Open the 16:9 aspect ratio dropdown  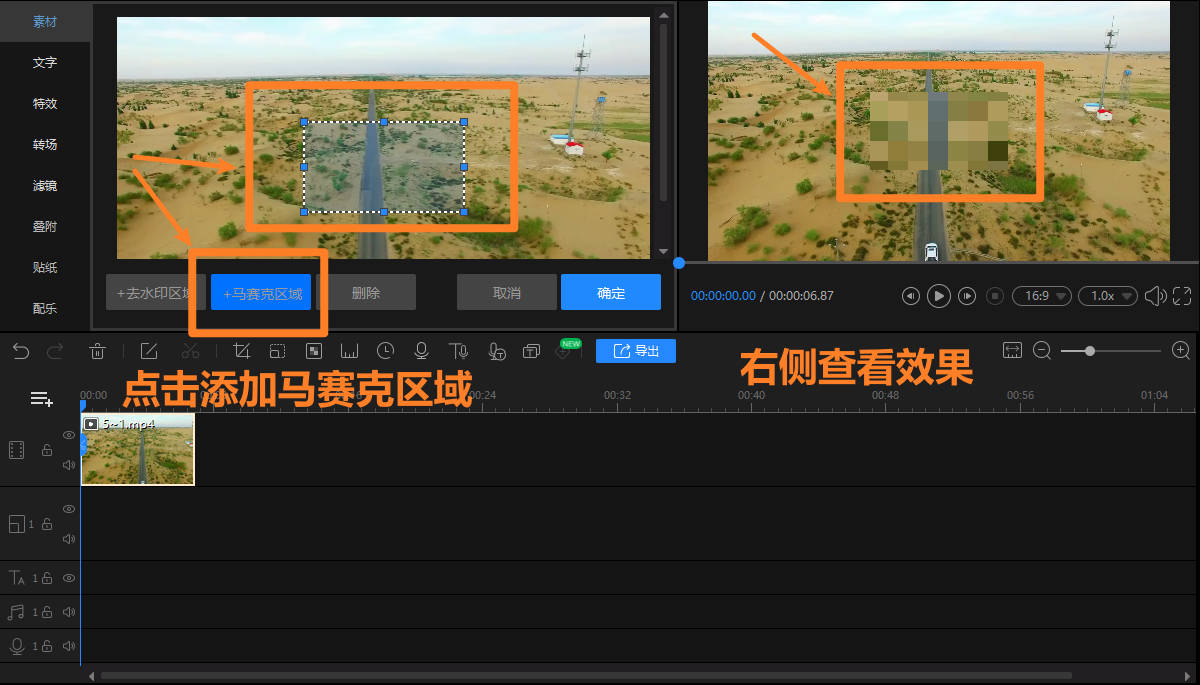pyautogui.click(x=1041, y=296)
